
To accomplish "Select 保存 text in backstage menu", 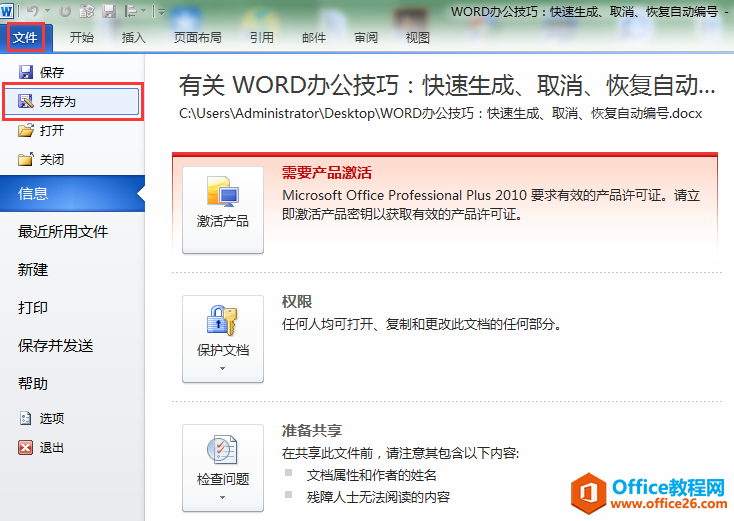I will point(52,73).
